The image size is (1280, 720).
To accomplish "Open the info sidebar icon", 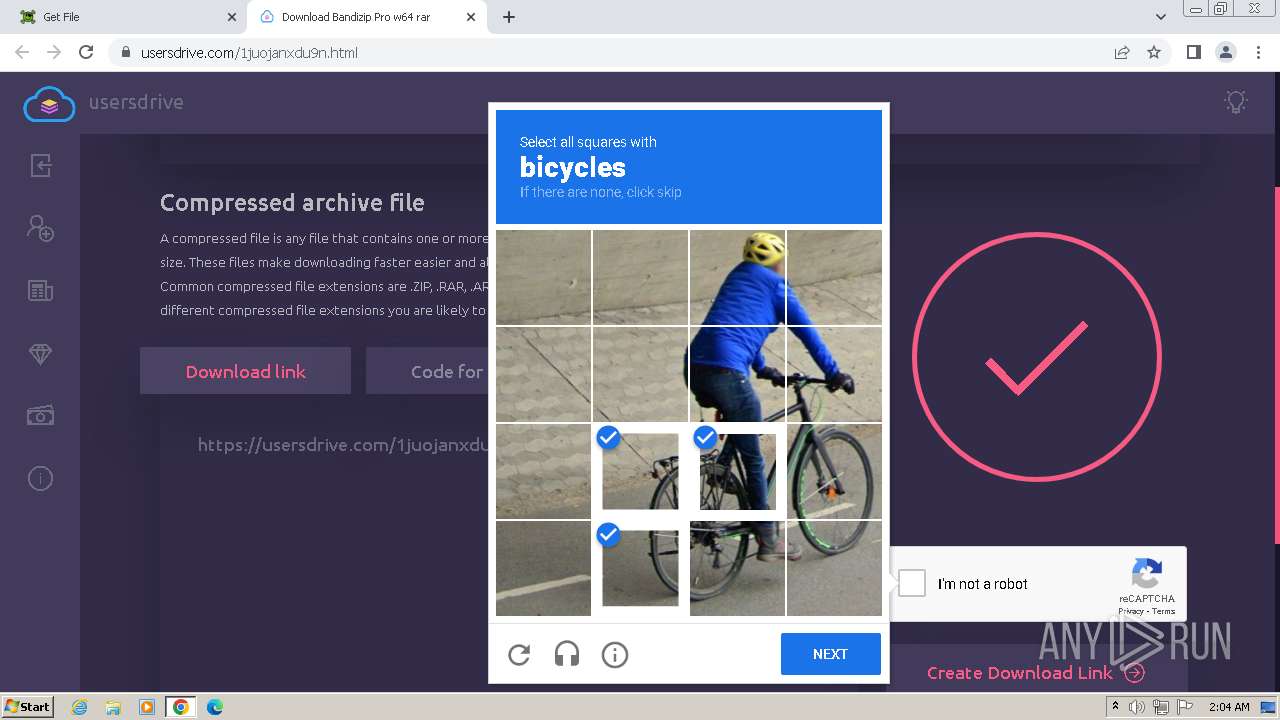I will click(x=40, y=478).
